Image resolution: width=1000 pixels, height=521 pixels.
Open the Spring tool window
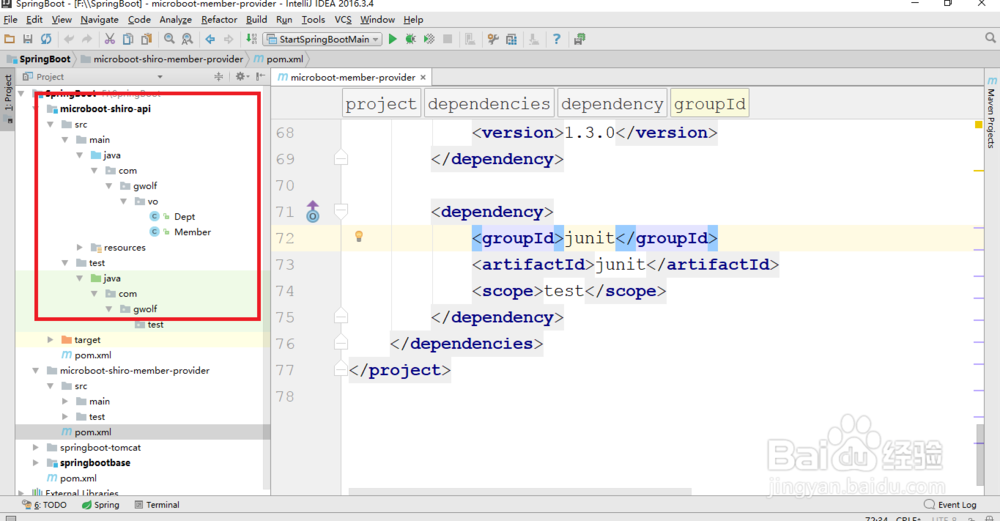pyautogui.click(x=101, y=504)
